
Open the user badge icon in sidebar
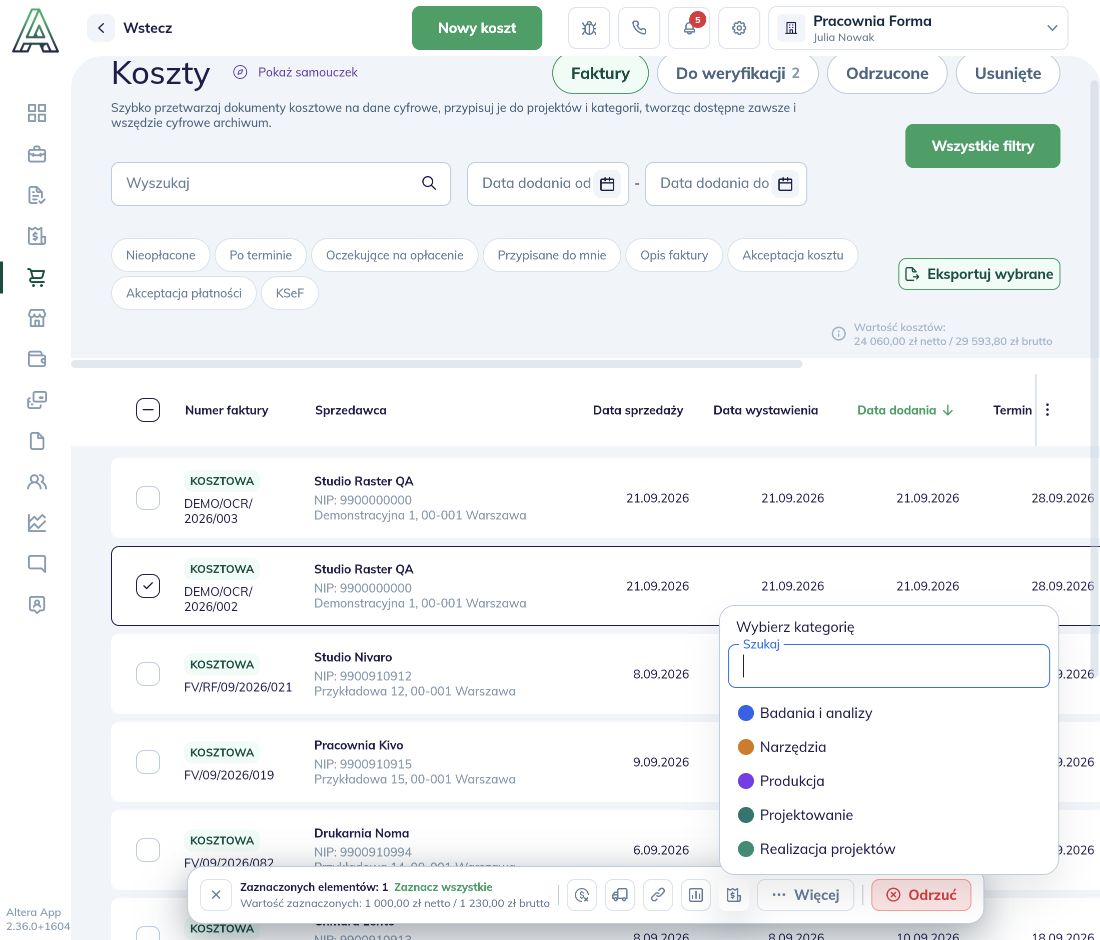(36, 604)
